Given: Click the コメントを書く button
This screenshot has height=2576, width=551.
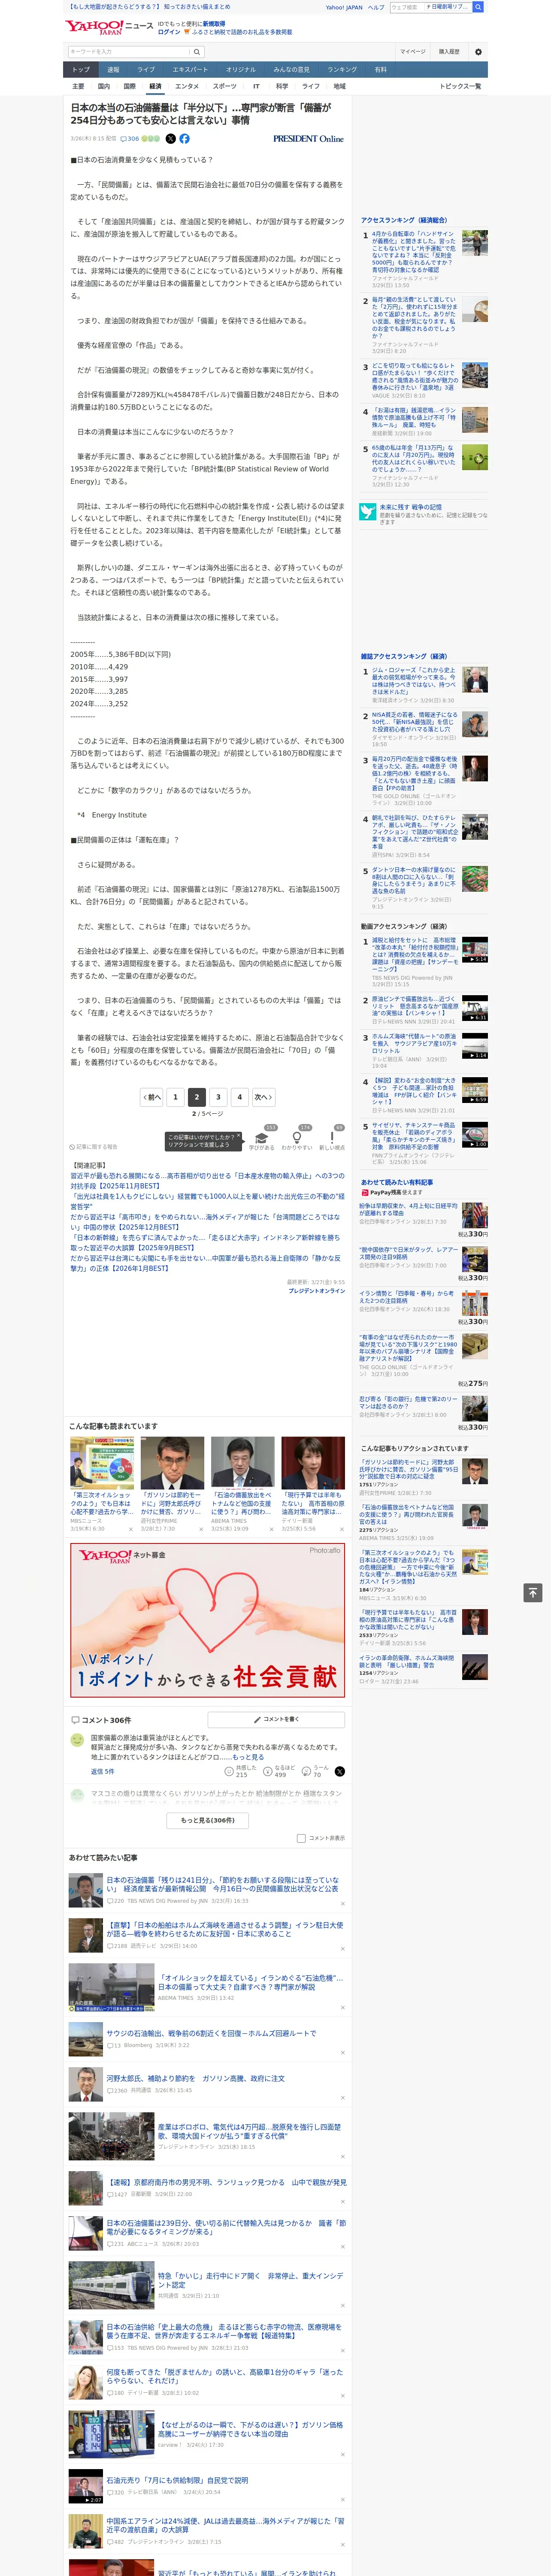Looking at the screenshot, I should pyautogui.click(x=276, y=1719).
